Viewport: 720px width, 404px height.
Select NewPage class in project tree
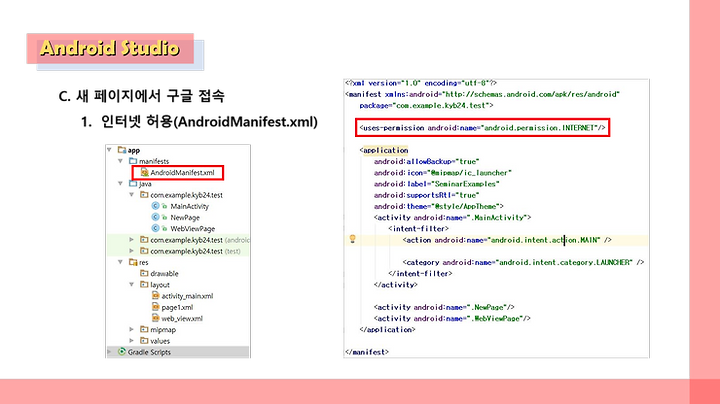tap(185, 218)
